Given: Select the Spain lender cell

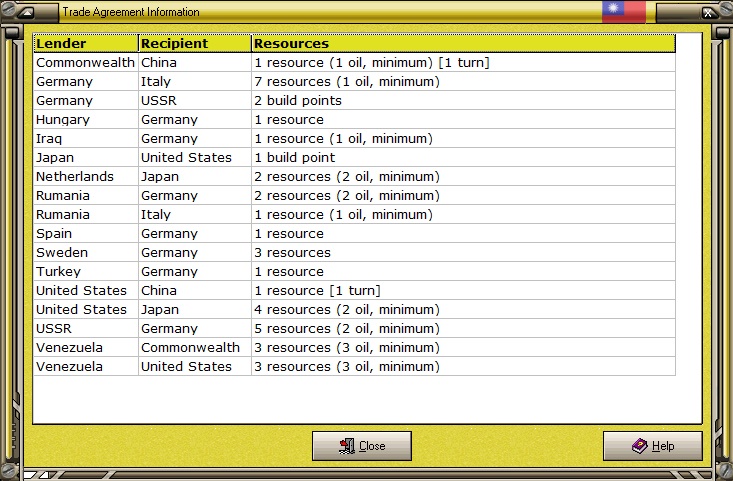Looking at the screenshot, I should [x=86, y=234].
